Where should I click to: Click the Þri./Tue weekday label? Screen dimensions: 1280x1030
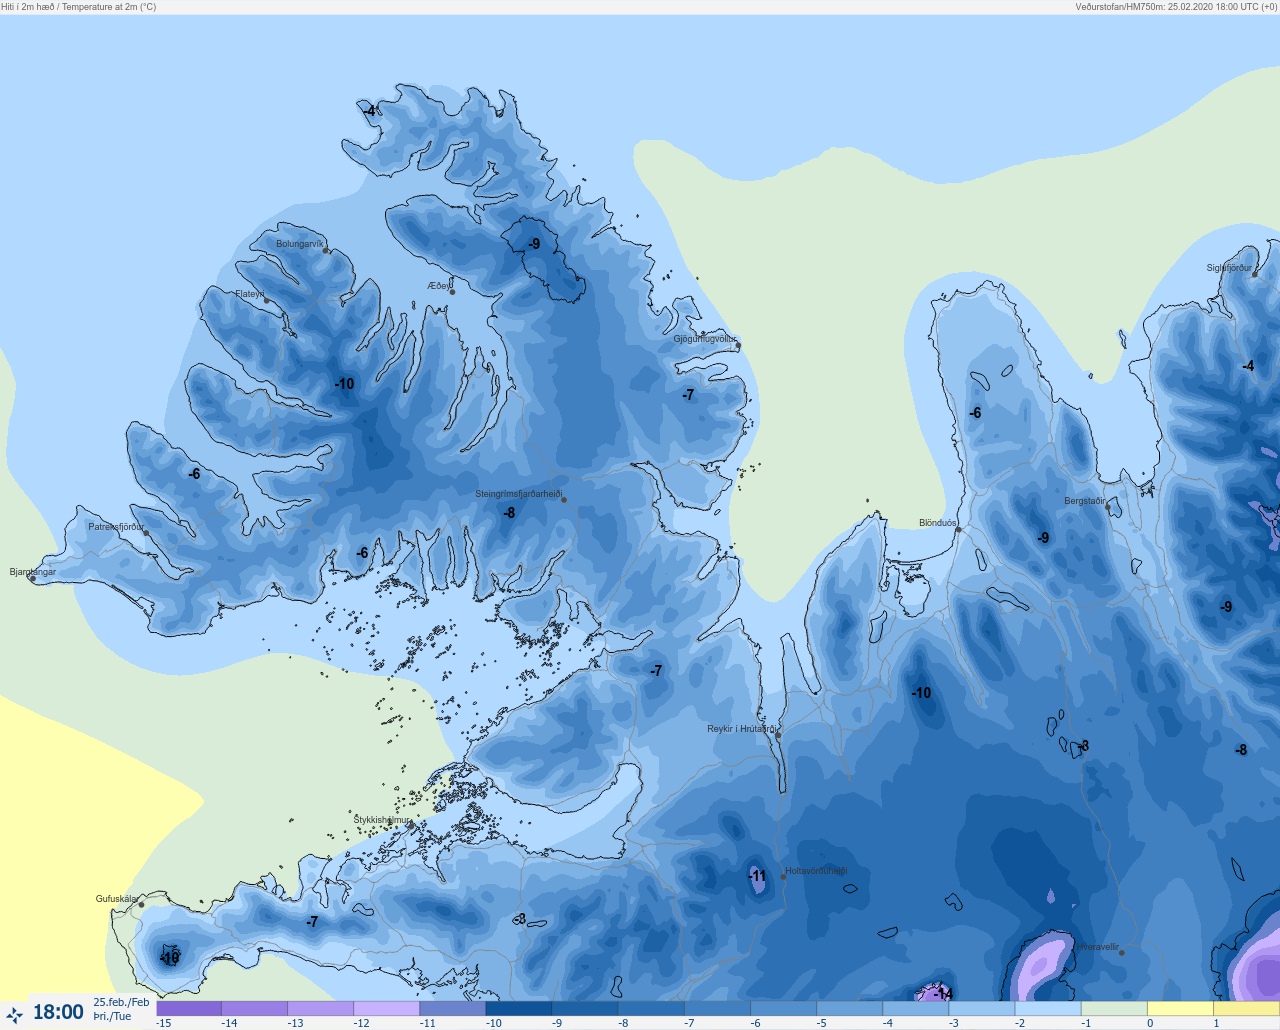(x=112, y=1016)
